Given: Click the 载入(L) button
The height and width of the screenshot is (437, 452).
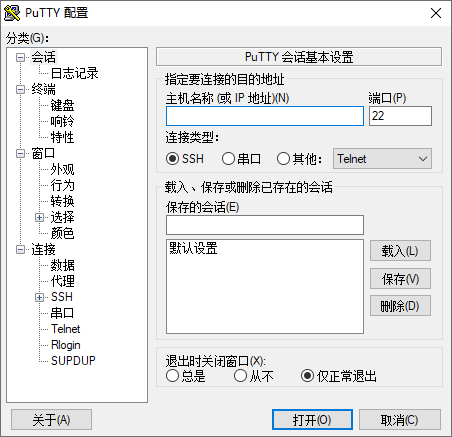Looking at the screenshot, I should tap(400, 251).
